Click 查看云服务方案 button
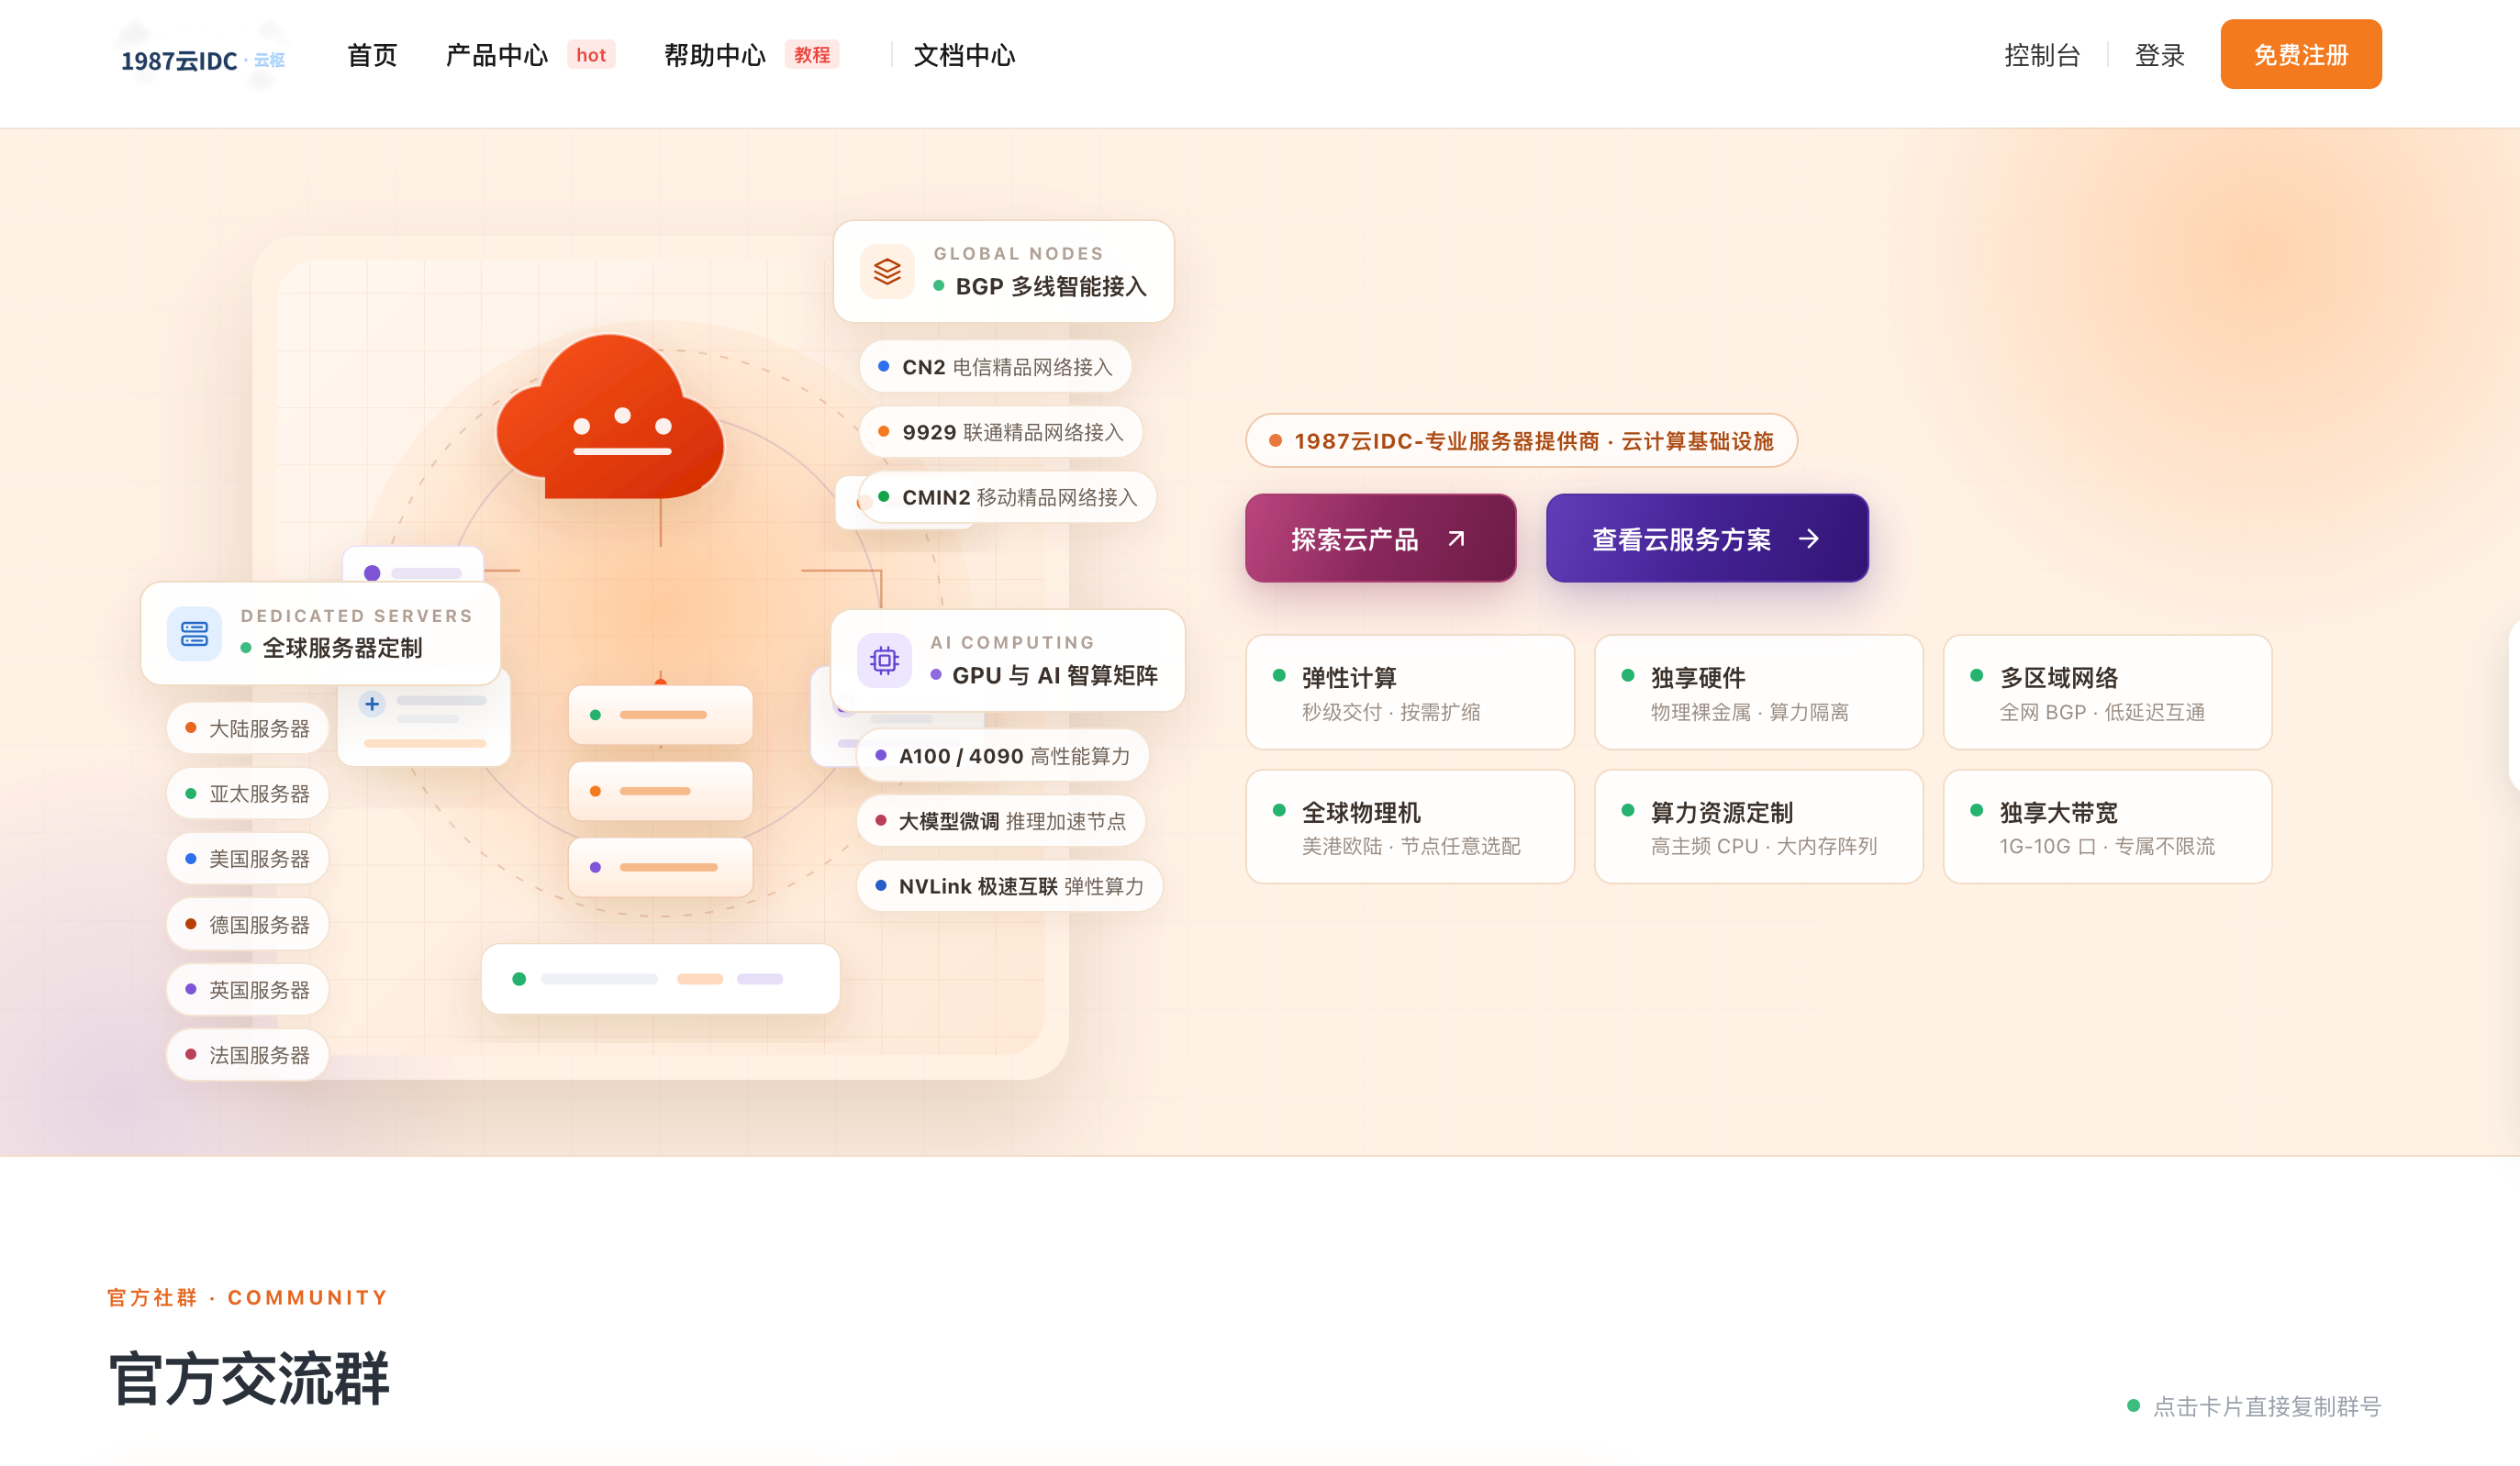The width and height of the screenshot is (2520, 1466). pos(1707,538)
